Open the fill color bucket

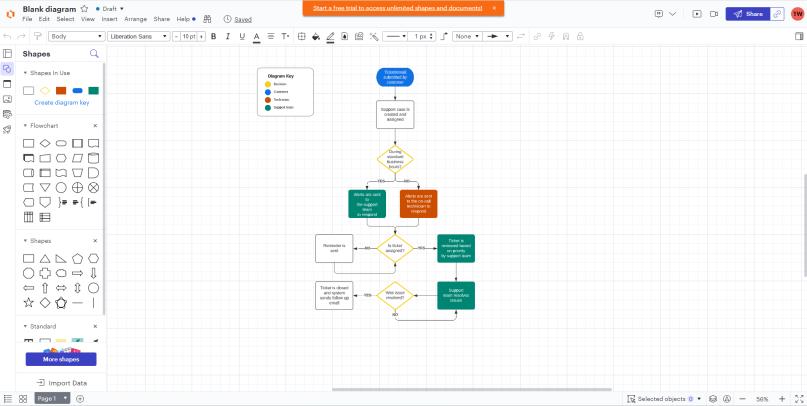(x=316, y=37)
